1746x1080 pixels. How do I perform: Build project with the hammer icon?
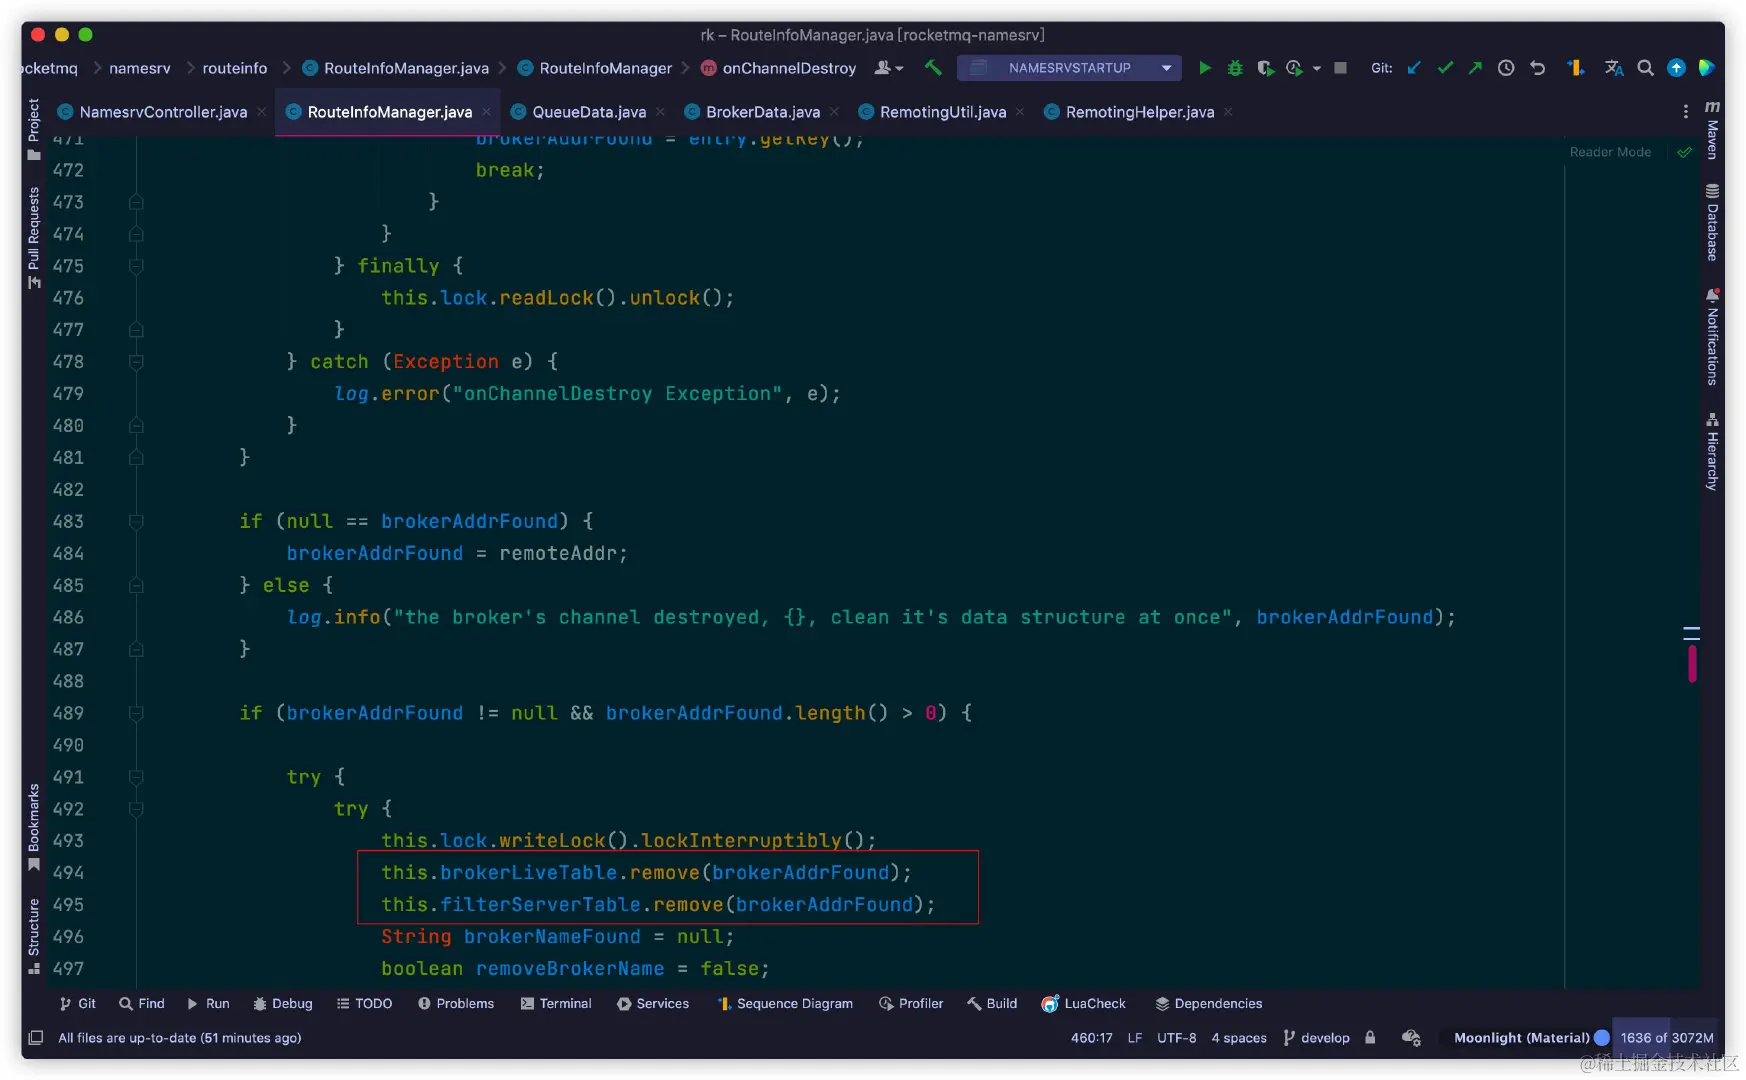(933, 68)
